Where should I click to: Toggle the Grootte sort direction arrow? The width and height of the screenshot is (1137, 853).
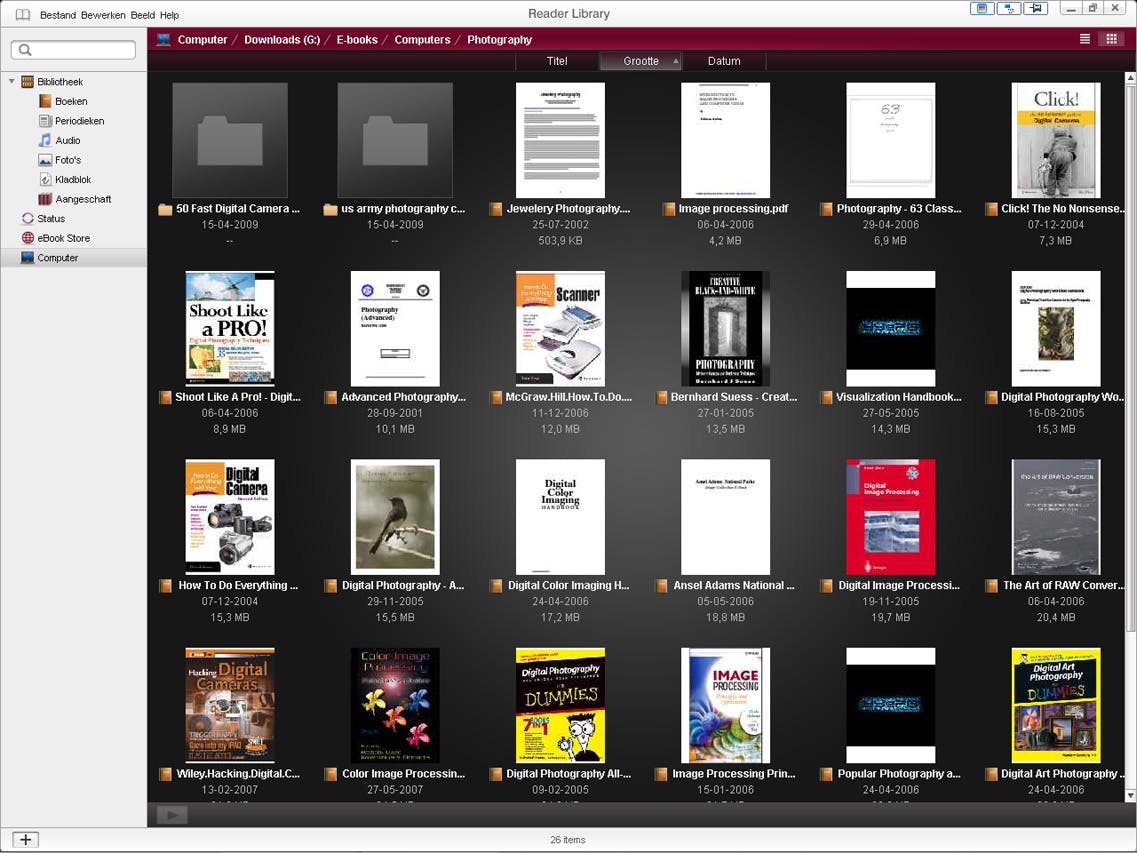[676, 61]
